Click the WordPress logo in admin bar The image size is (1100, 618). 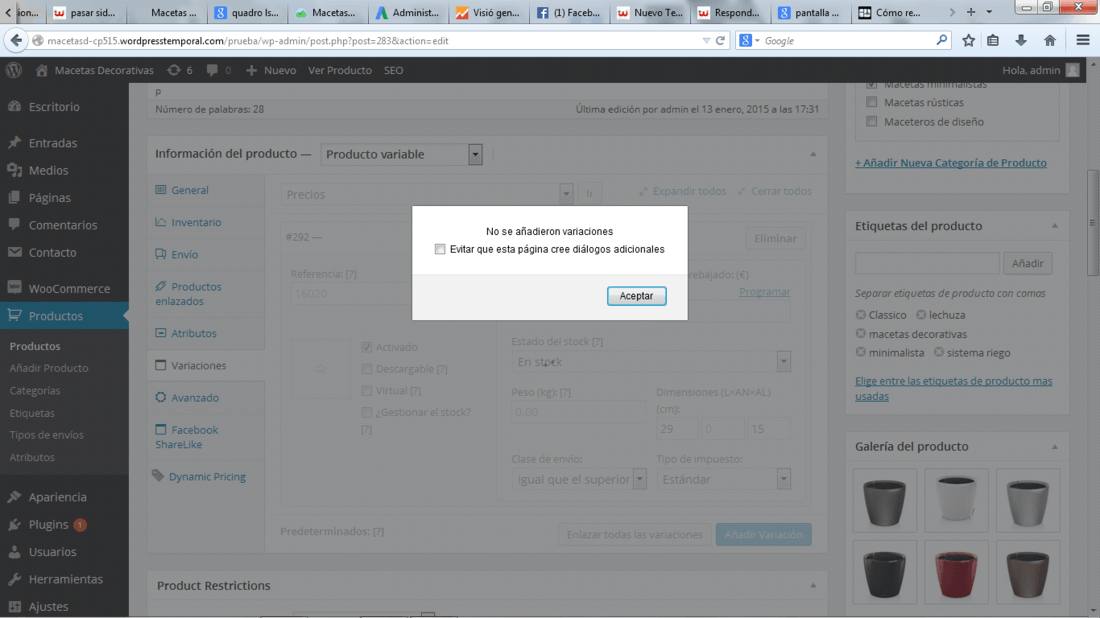13,70
